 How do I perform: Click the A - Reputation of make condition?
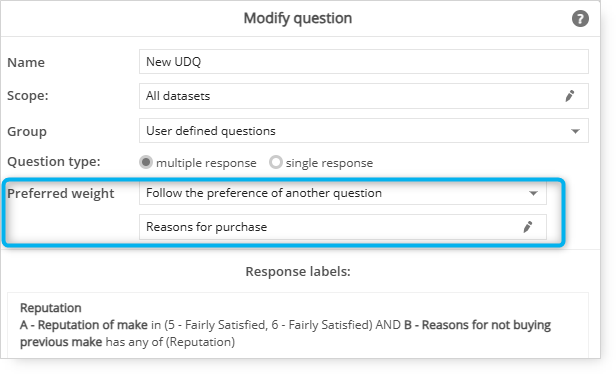[84, 325]
